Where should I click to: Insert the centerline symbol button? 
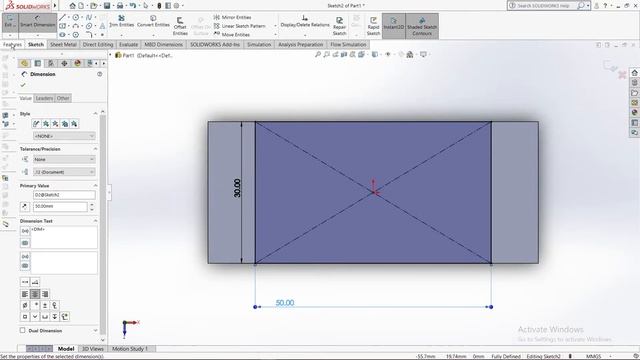coord(55,305)
